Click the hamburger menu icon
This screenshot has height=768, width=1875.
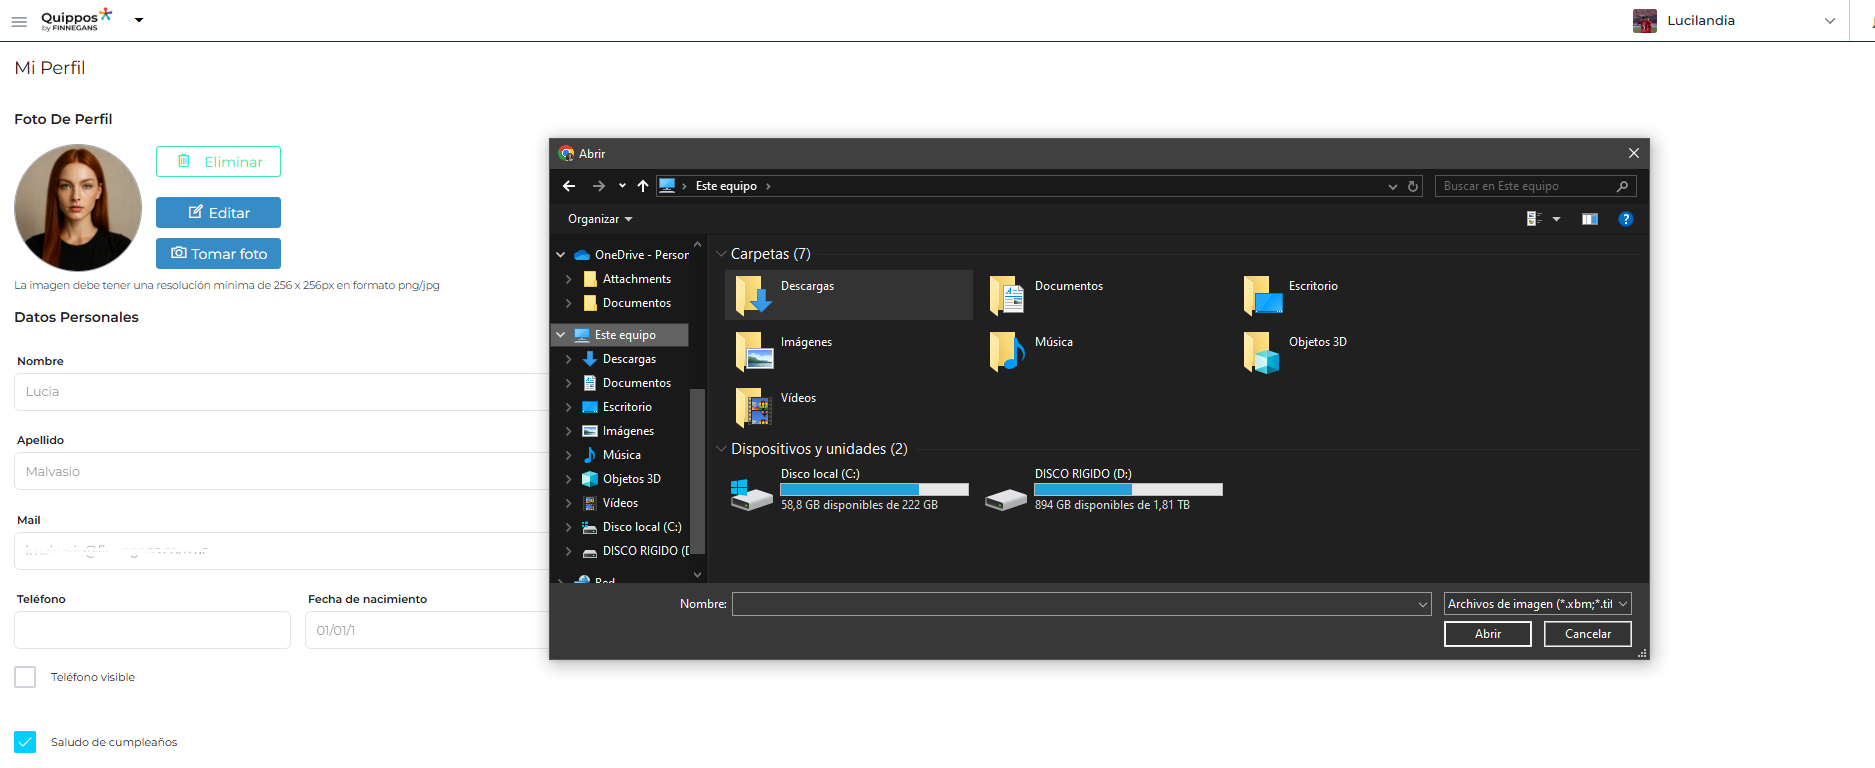click(19, 21)
